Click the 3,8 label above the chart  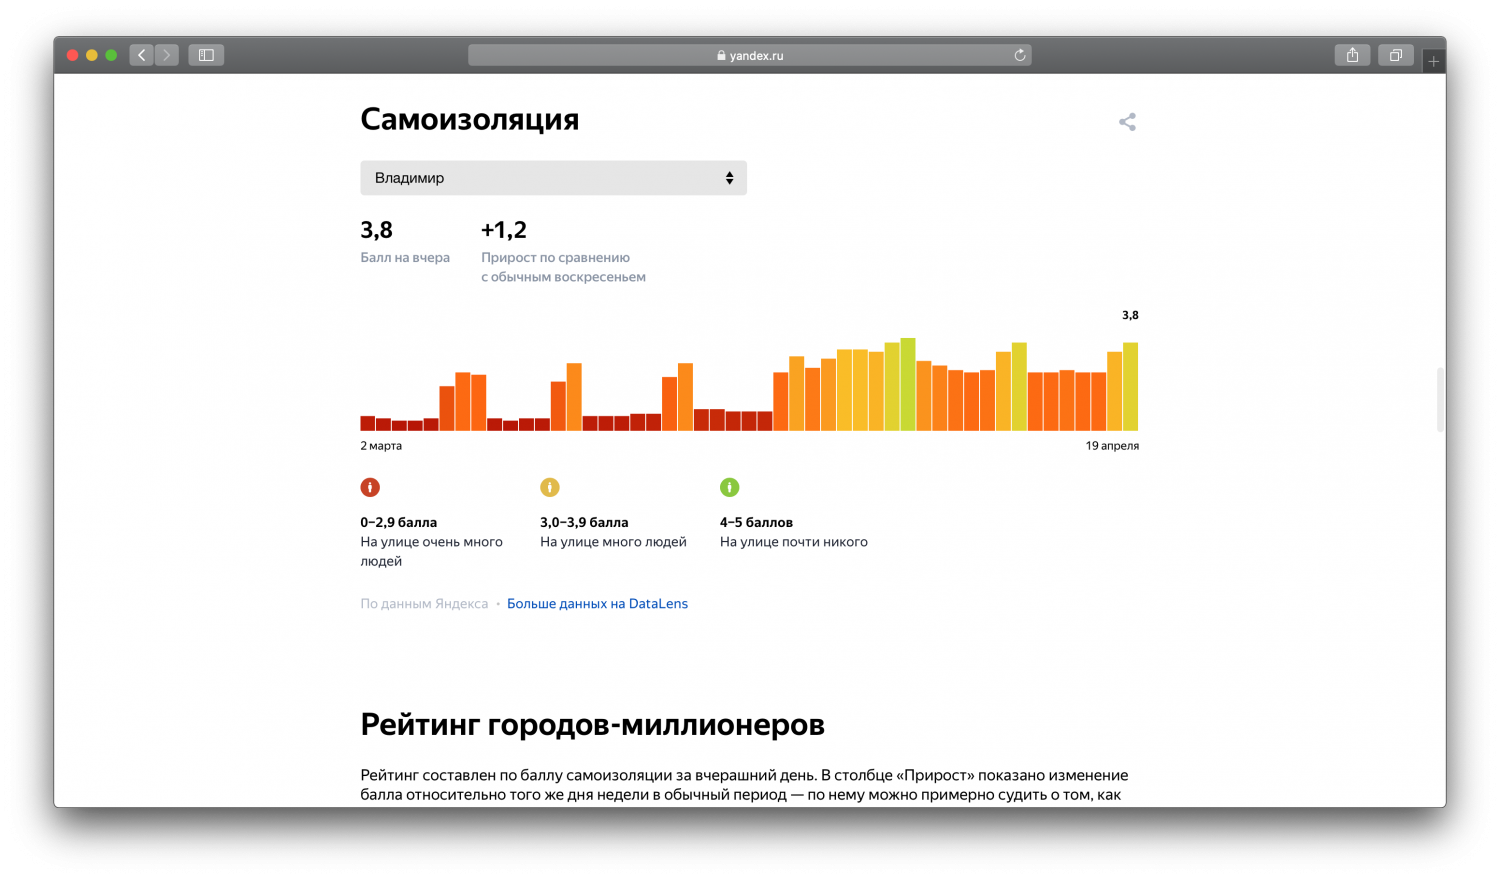point(1130,315)
